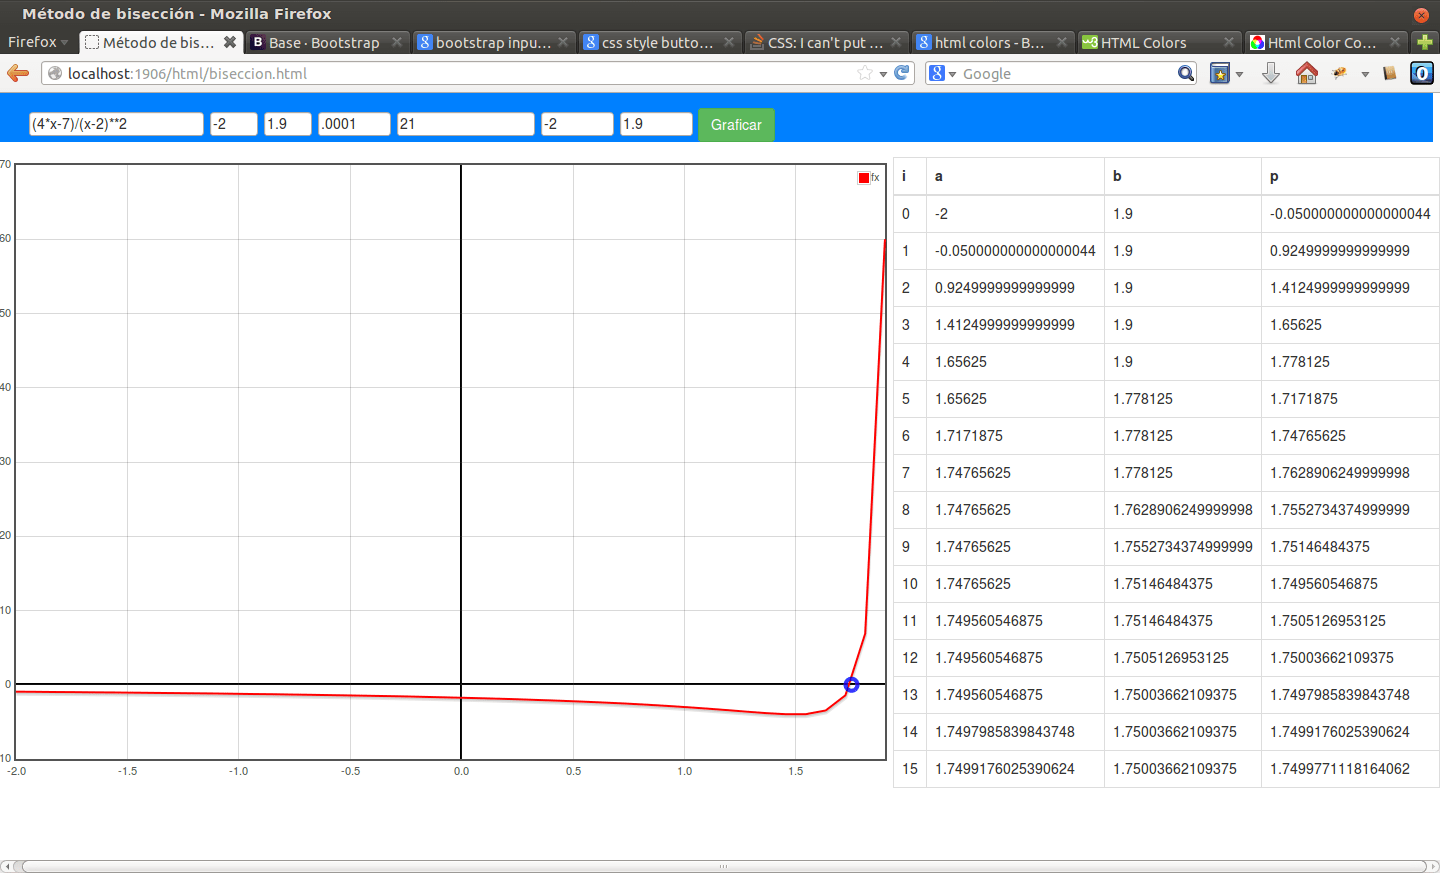The width and height of the screenshot is (1440, 873).
Task: Click the site identity globe icon
Action: pyautogui.click(x=55, y=73)
